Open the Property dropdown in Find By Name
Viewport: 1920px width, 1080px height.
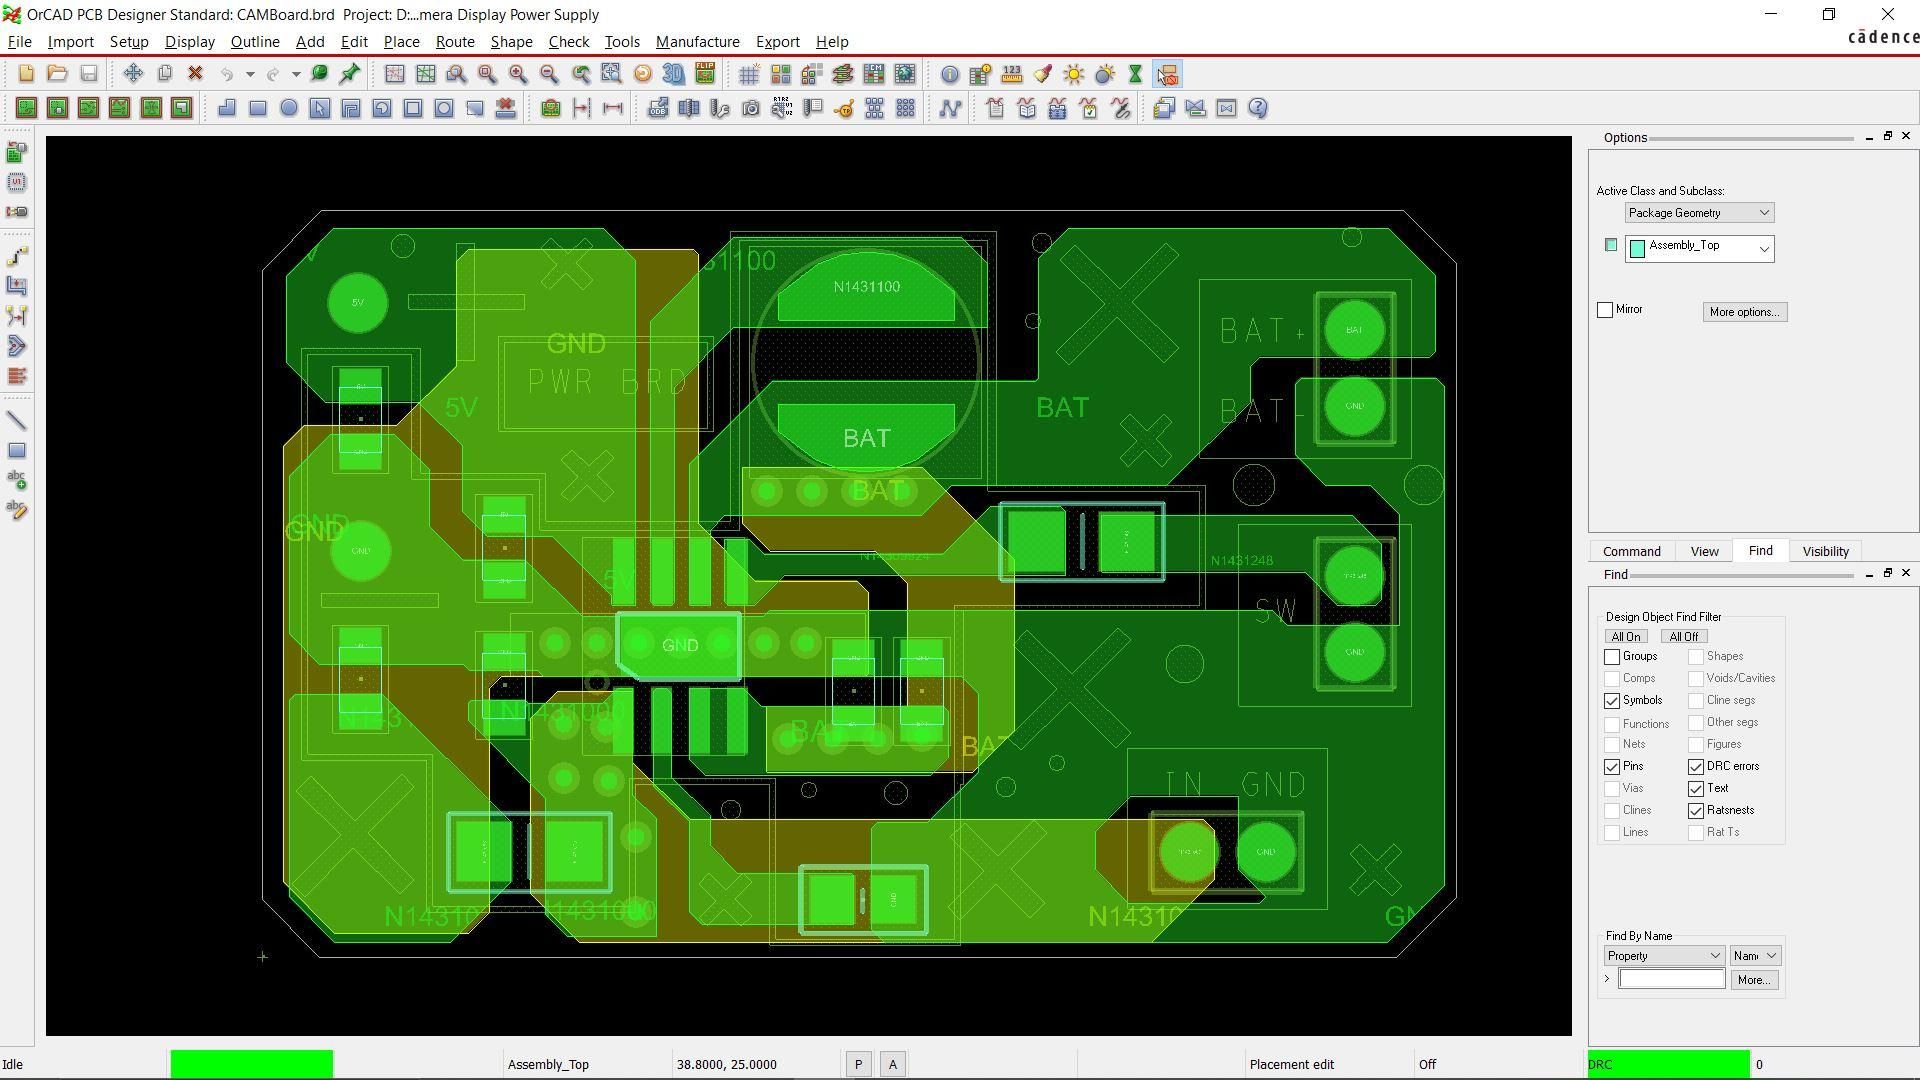pos(1664,956)
